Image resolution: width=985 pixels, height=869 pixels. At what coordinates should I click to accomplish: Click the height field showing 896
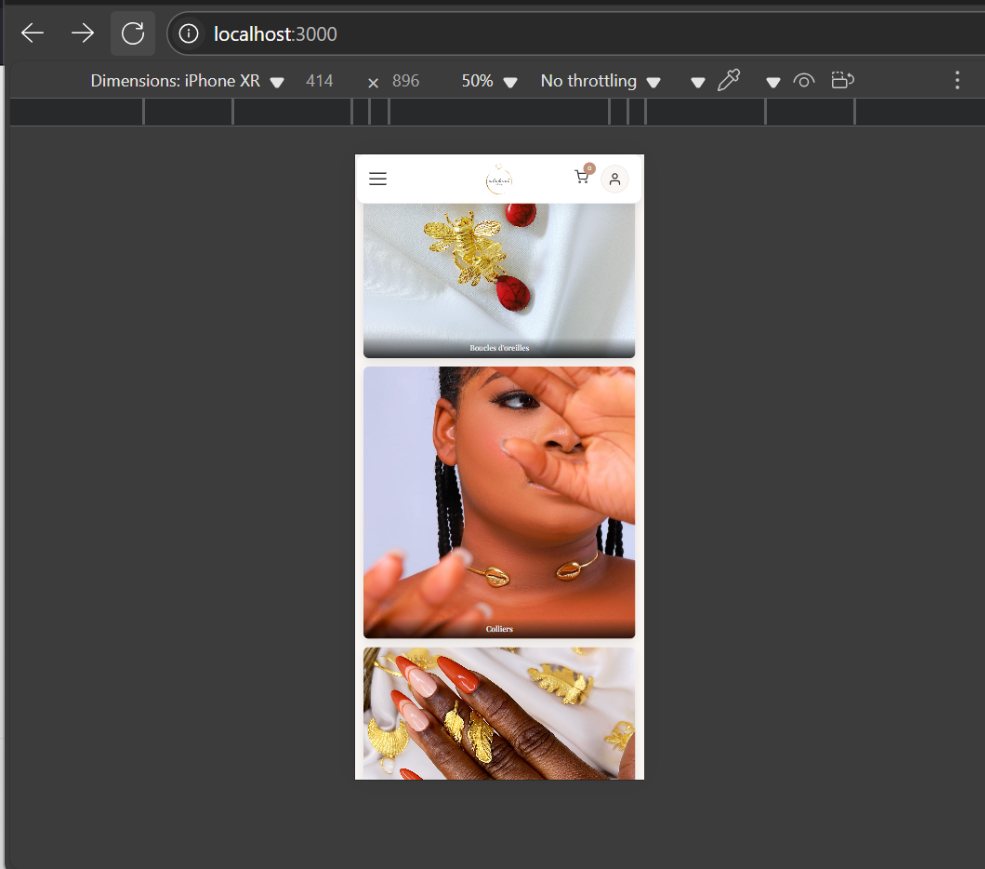pyautogui.click(x=406, y=81)
